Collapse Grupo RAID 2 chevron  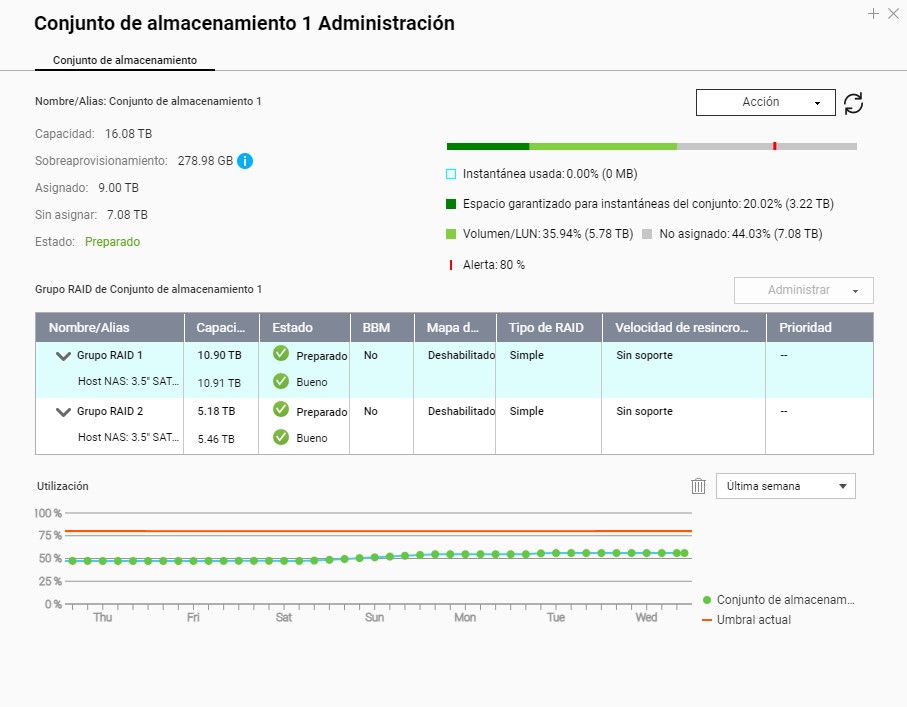[64, 412]
